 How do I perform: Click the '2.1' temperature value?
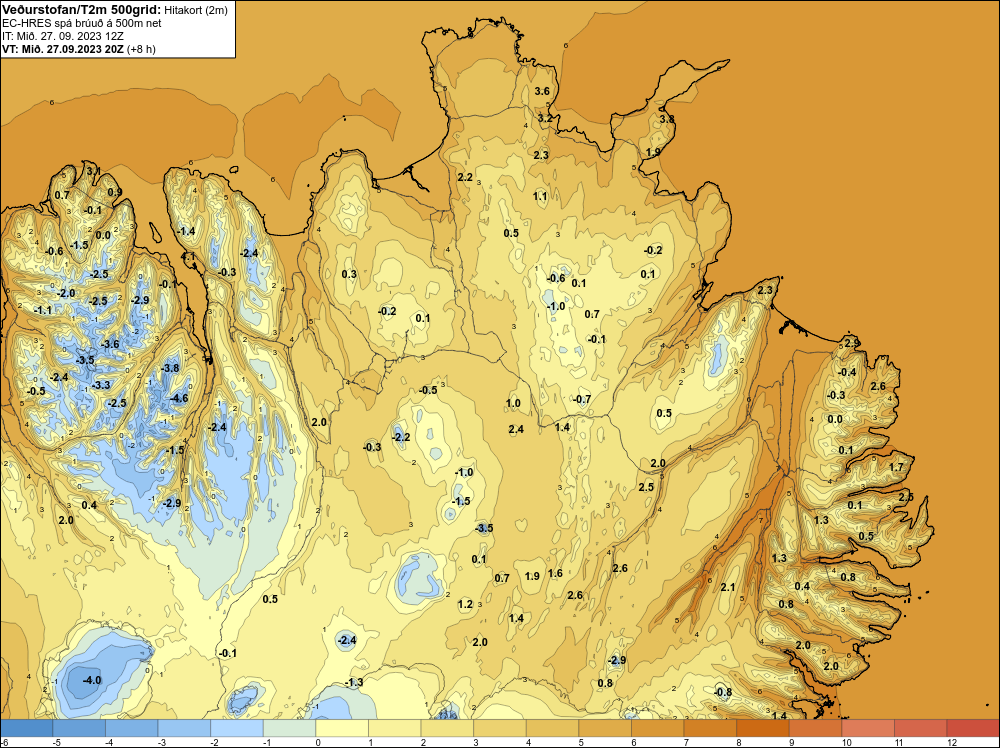(728, 587)
